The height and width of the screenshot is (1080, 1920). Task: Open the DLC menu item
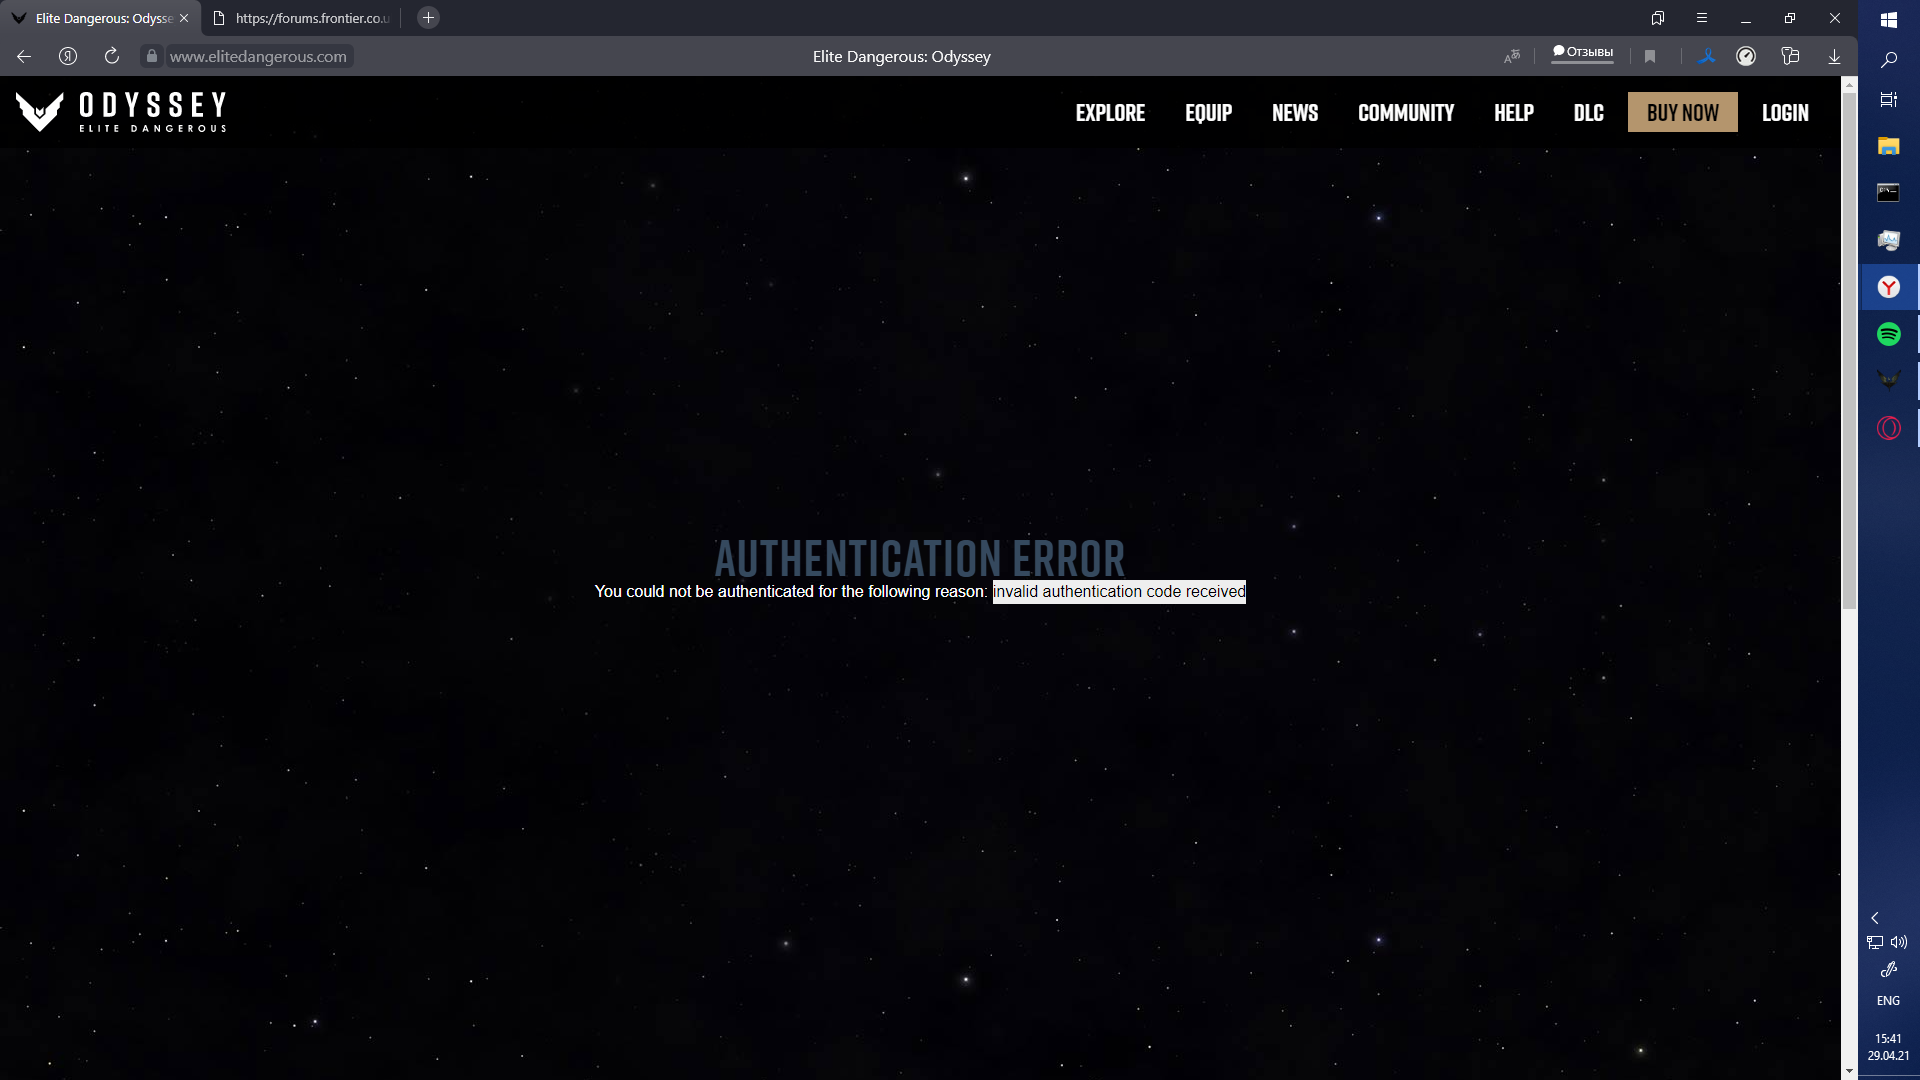(1588, 113)
